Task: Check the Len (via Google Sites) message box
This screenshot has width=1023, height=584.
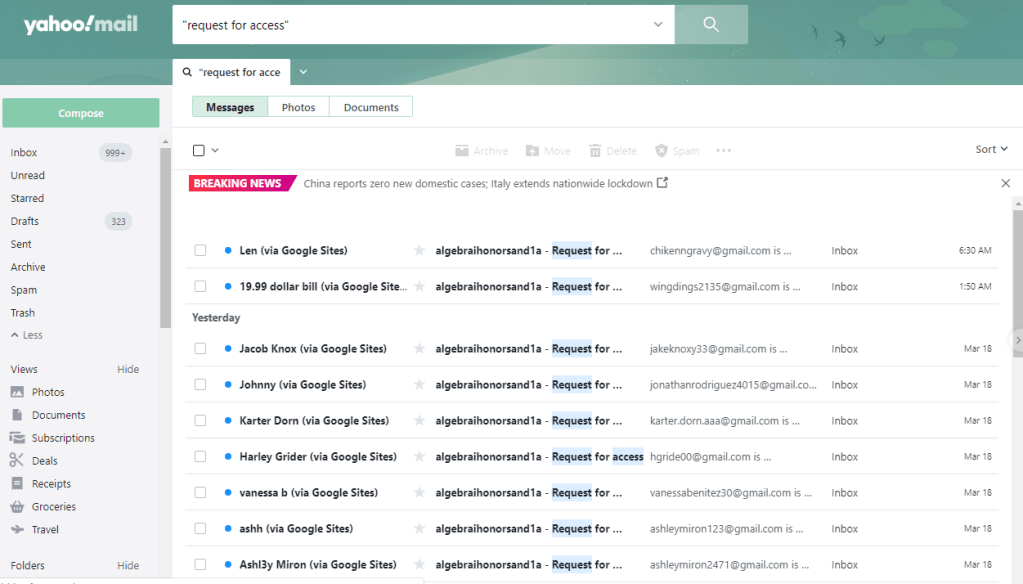Action: [x=200, y=251]
